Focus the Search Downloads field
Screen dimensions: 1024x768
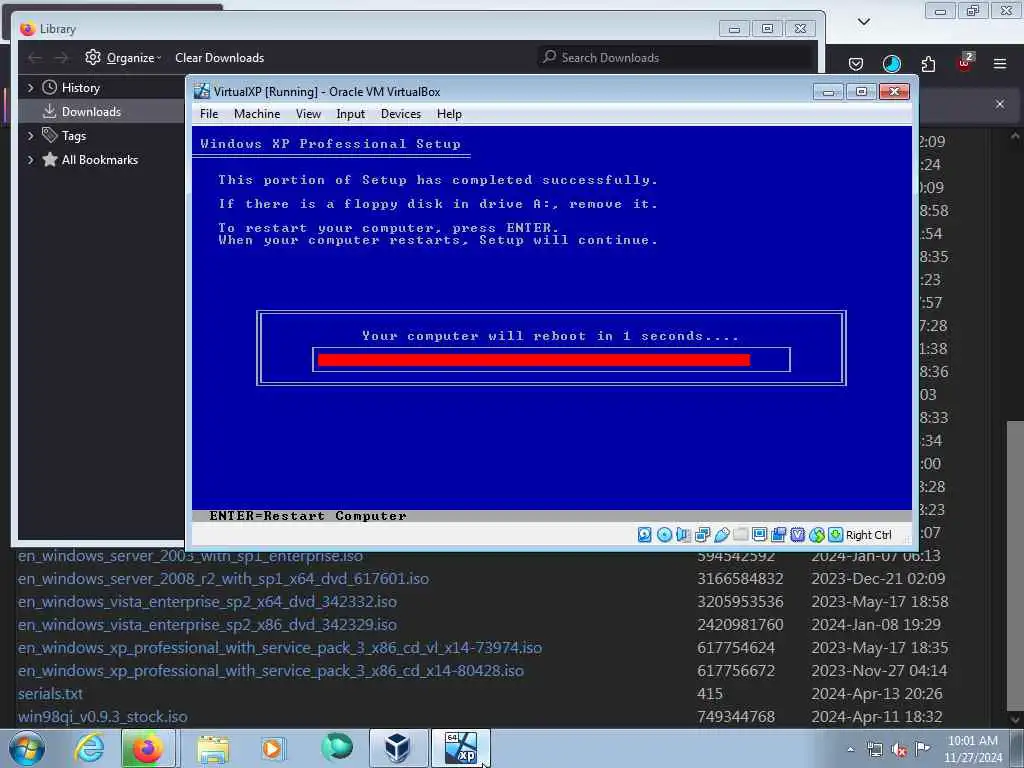675,57
